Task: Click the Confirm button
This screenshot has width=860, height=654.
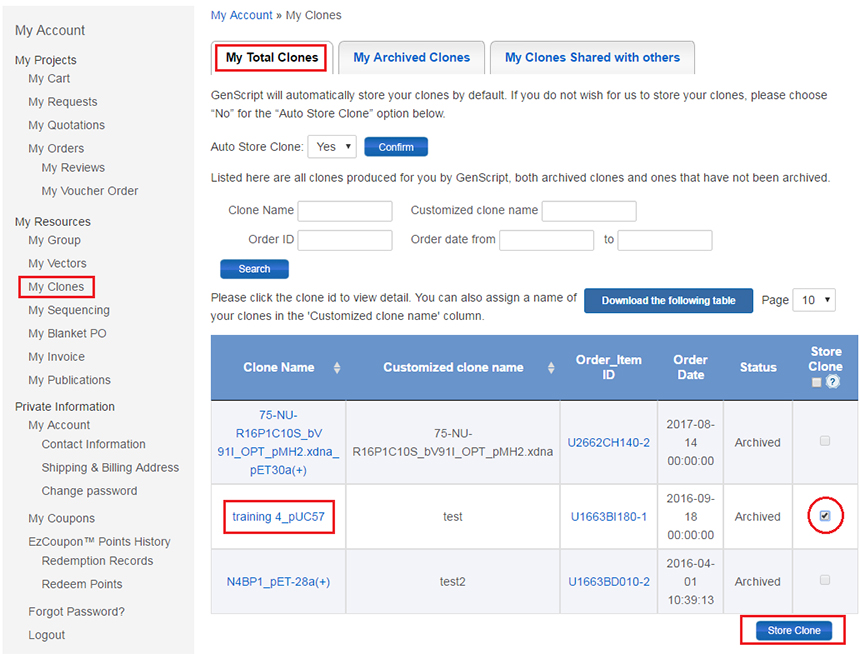Action: tap(396, 147)
